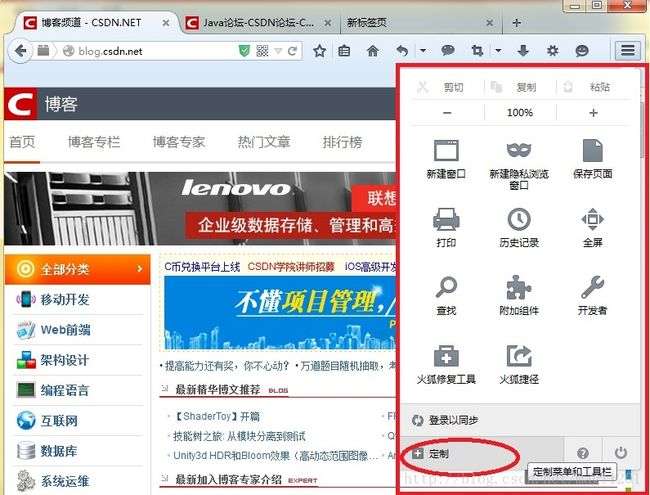The width and height of the screenshot is (650, 495).
Task: Expand 全部分类 category chevron
Action: pyautogui.click(x=140, y=269)
